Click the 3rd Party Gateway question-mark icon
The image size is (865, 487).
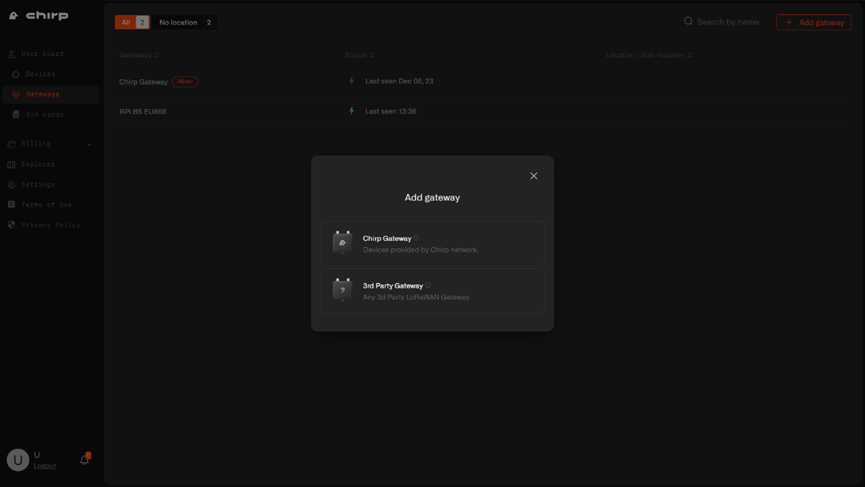click(343, 290)
